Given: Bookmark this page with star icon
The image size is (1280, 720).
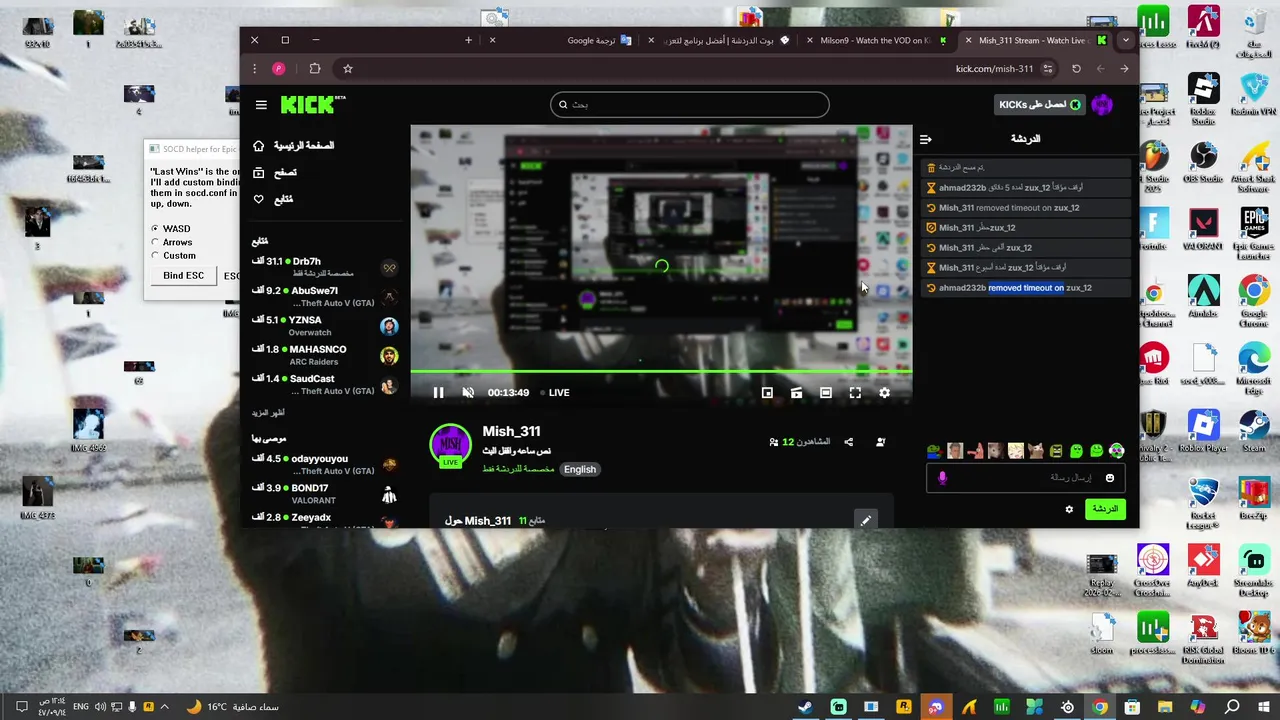Looking at the screenshot, I should pos(347,69).
